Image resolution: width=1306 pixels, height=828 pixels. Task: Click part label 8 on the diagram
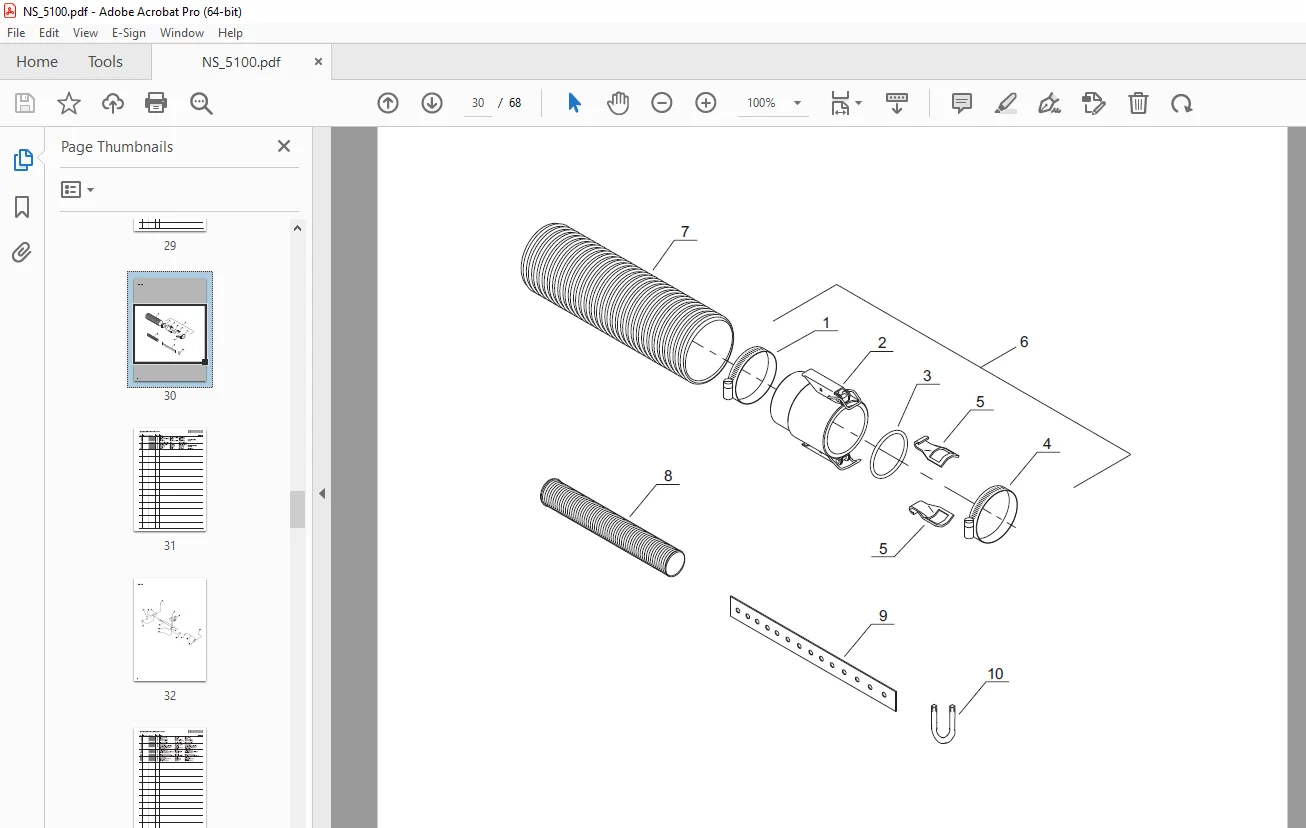pyautogui.click(x=668, y=476)
